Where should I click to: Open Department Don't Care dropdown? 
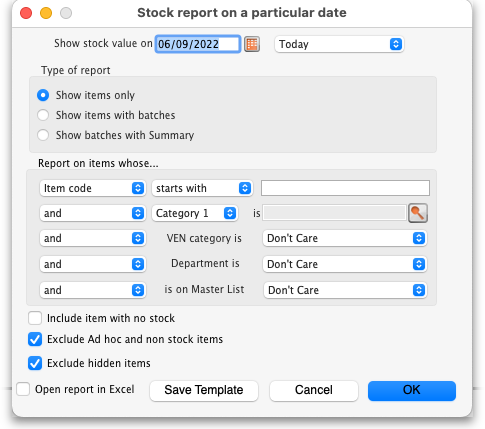345,264
